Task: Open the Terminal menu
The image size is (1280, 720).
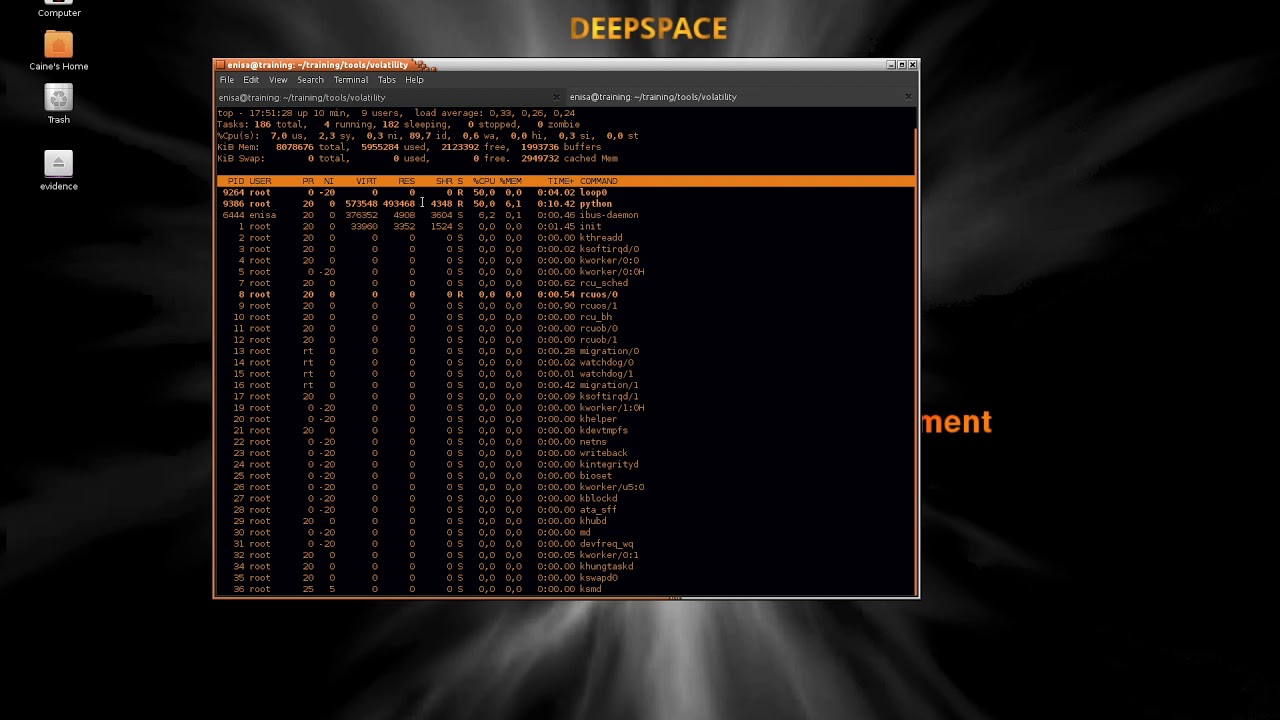Action: pos(351,80)
